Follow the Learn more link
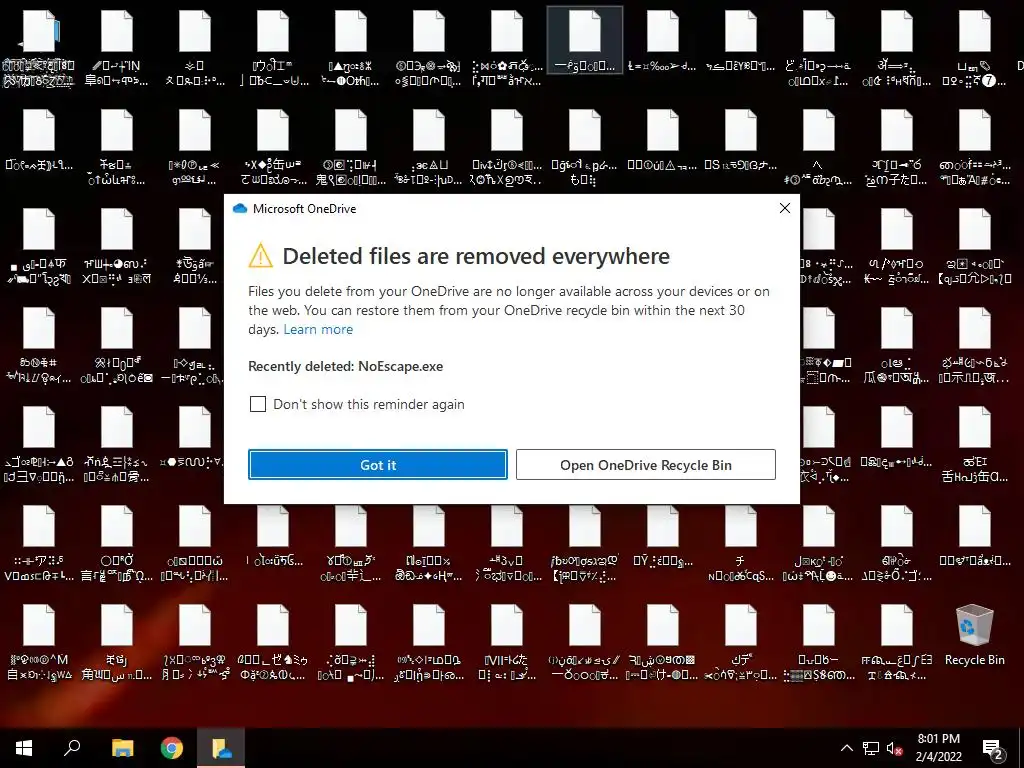 point(318,329)
